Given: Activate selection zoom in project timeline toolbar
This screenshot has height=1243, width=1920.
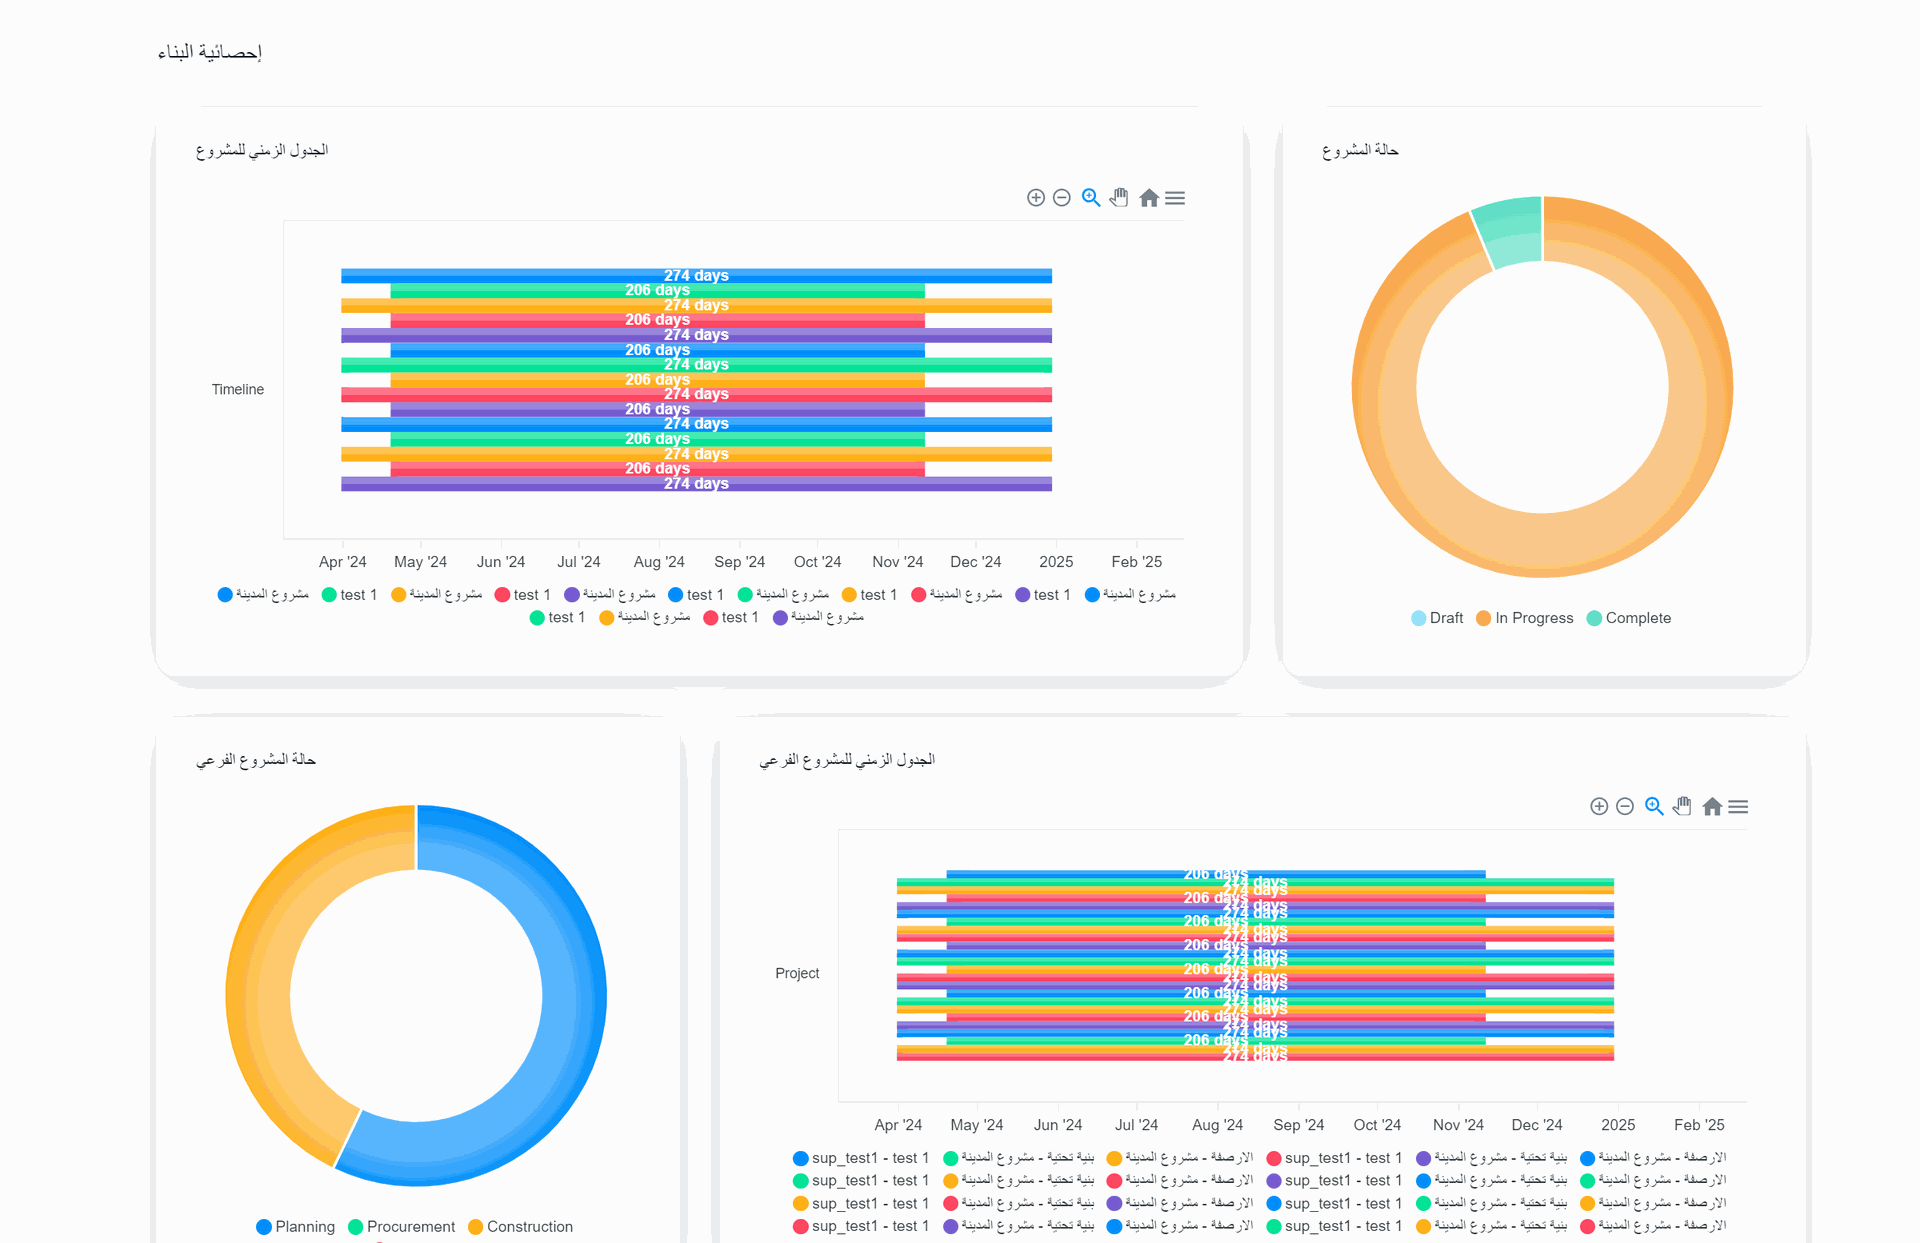Looking at the screenshot, I should point(1091,198).
